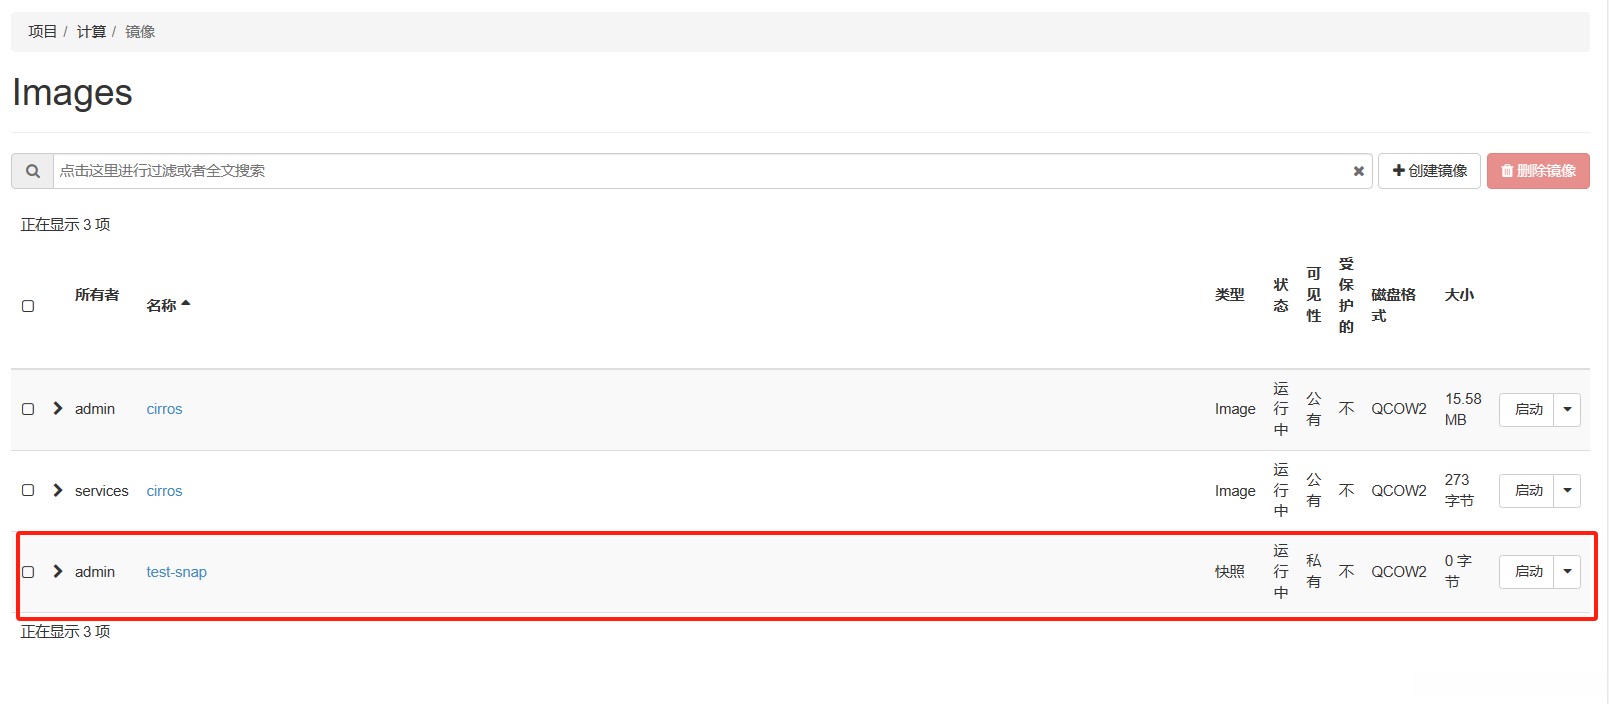Image resolution: width=1609 pixels, height=704 pixels.
Task: Click the 创建镜像 create image button
Action: (1429, 171)
